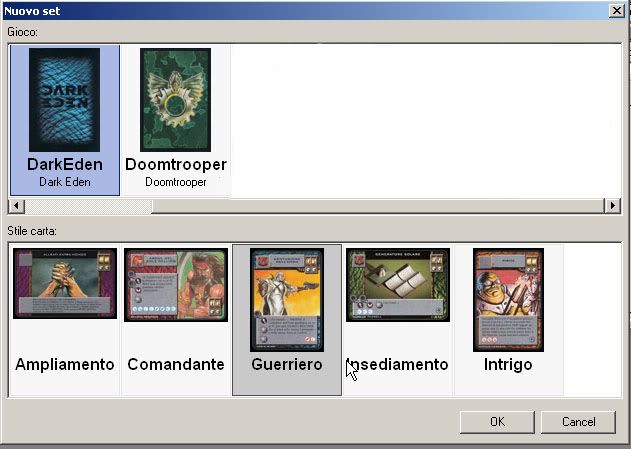Click the Insediamento label text
Image resolution: width=631 pixels, height=449 pixels.
[397, 365]
